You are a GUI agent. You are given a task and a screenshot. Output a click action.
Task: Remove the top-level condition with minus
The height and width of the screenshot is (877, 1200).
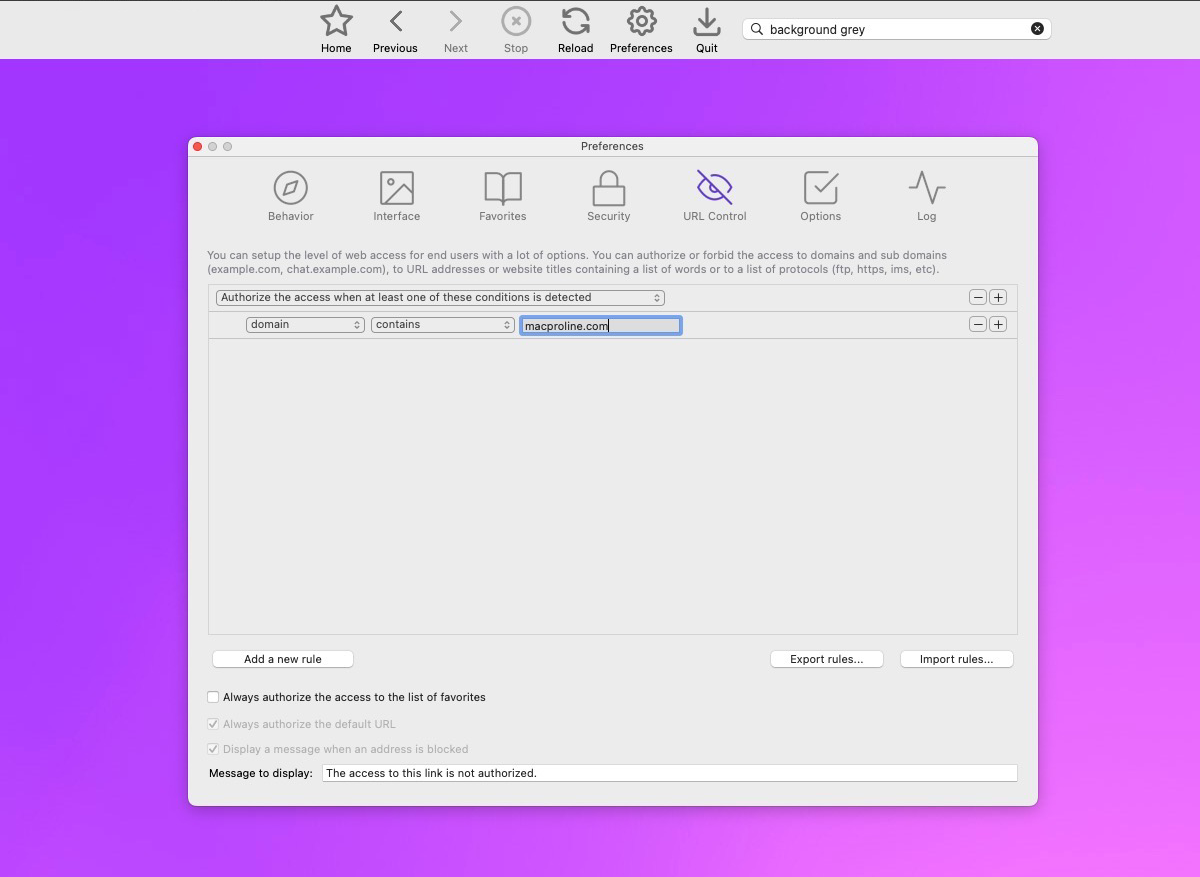point(978,298)
